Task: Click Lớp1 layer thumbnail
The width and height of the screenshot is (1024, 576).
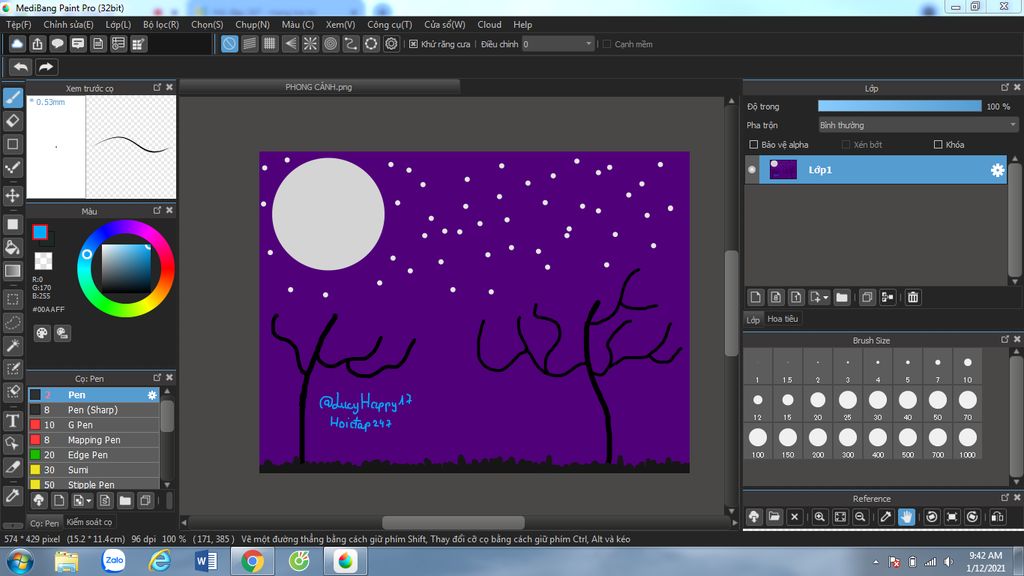Action: click(783, 170)
